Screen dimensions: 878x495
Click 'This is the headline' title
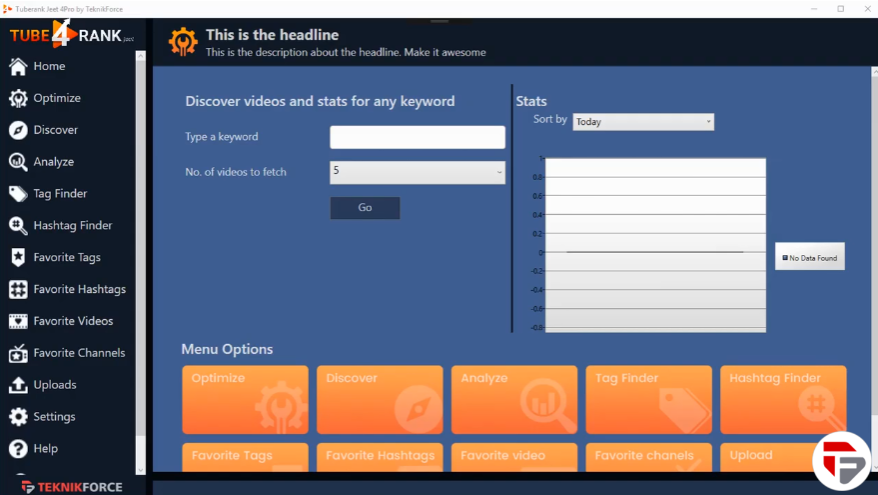pos(272,35)
